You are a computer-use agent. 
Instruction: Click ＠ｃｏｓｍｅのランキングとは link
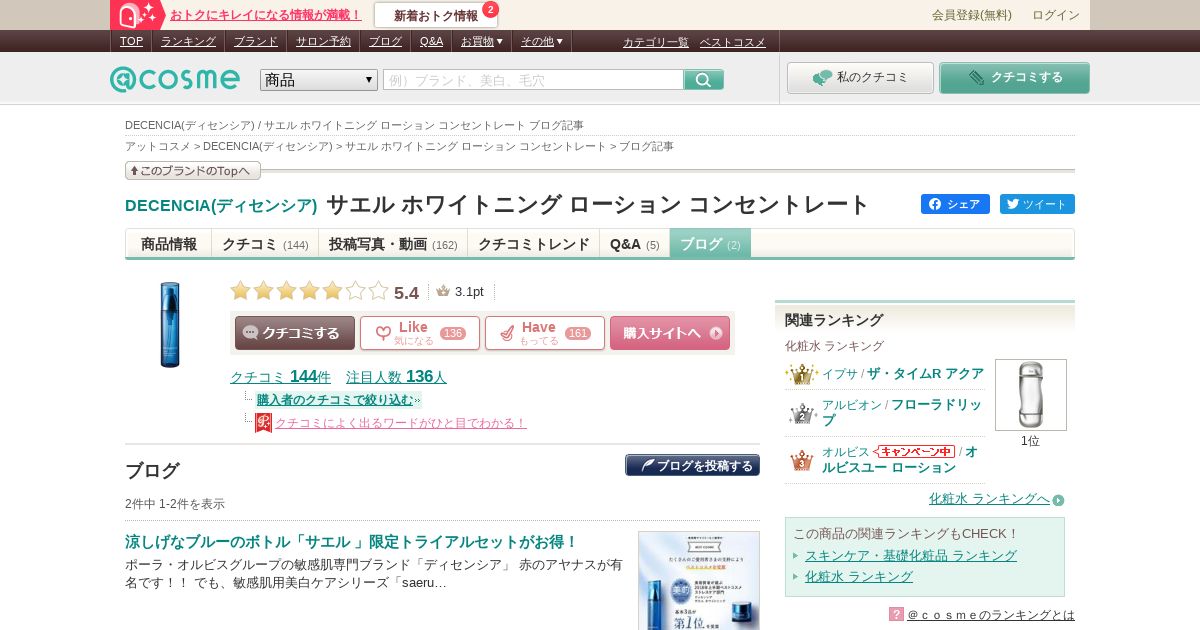[x=991, y=614]
